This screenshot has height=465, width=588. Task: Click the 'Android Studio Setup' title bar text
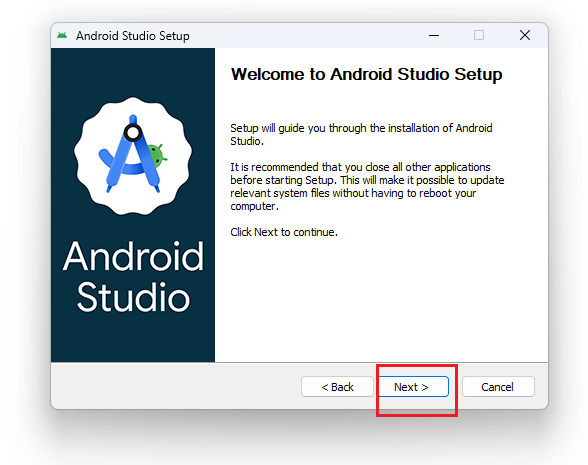click(x=133, y=36)
